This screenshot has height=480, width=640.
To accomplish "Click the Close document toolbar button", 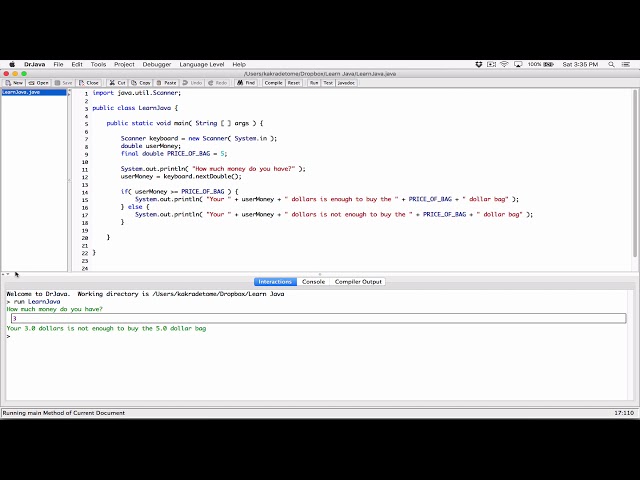I will [89, 83].
